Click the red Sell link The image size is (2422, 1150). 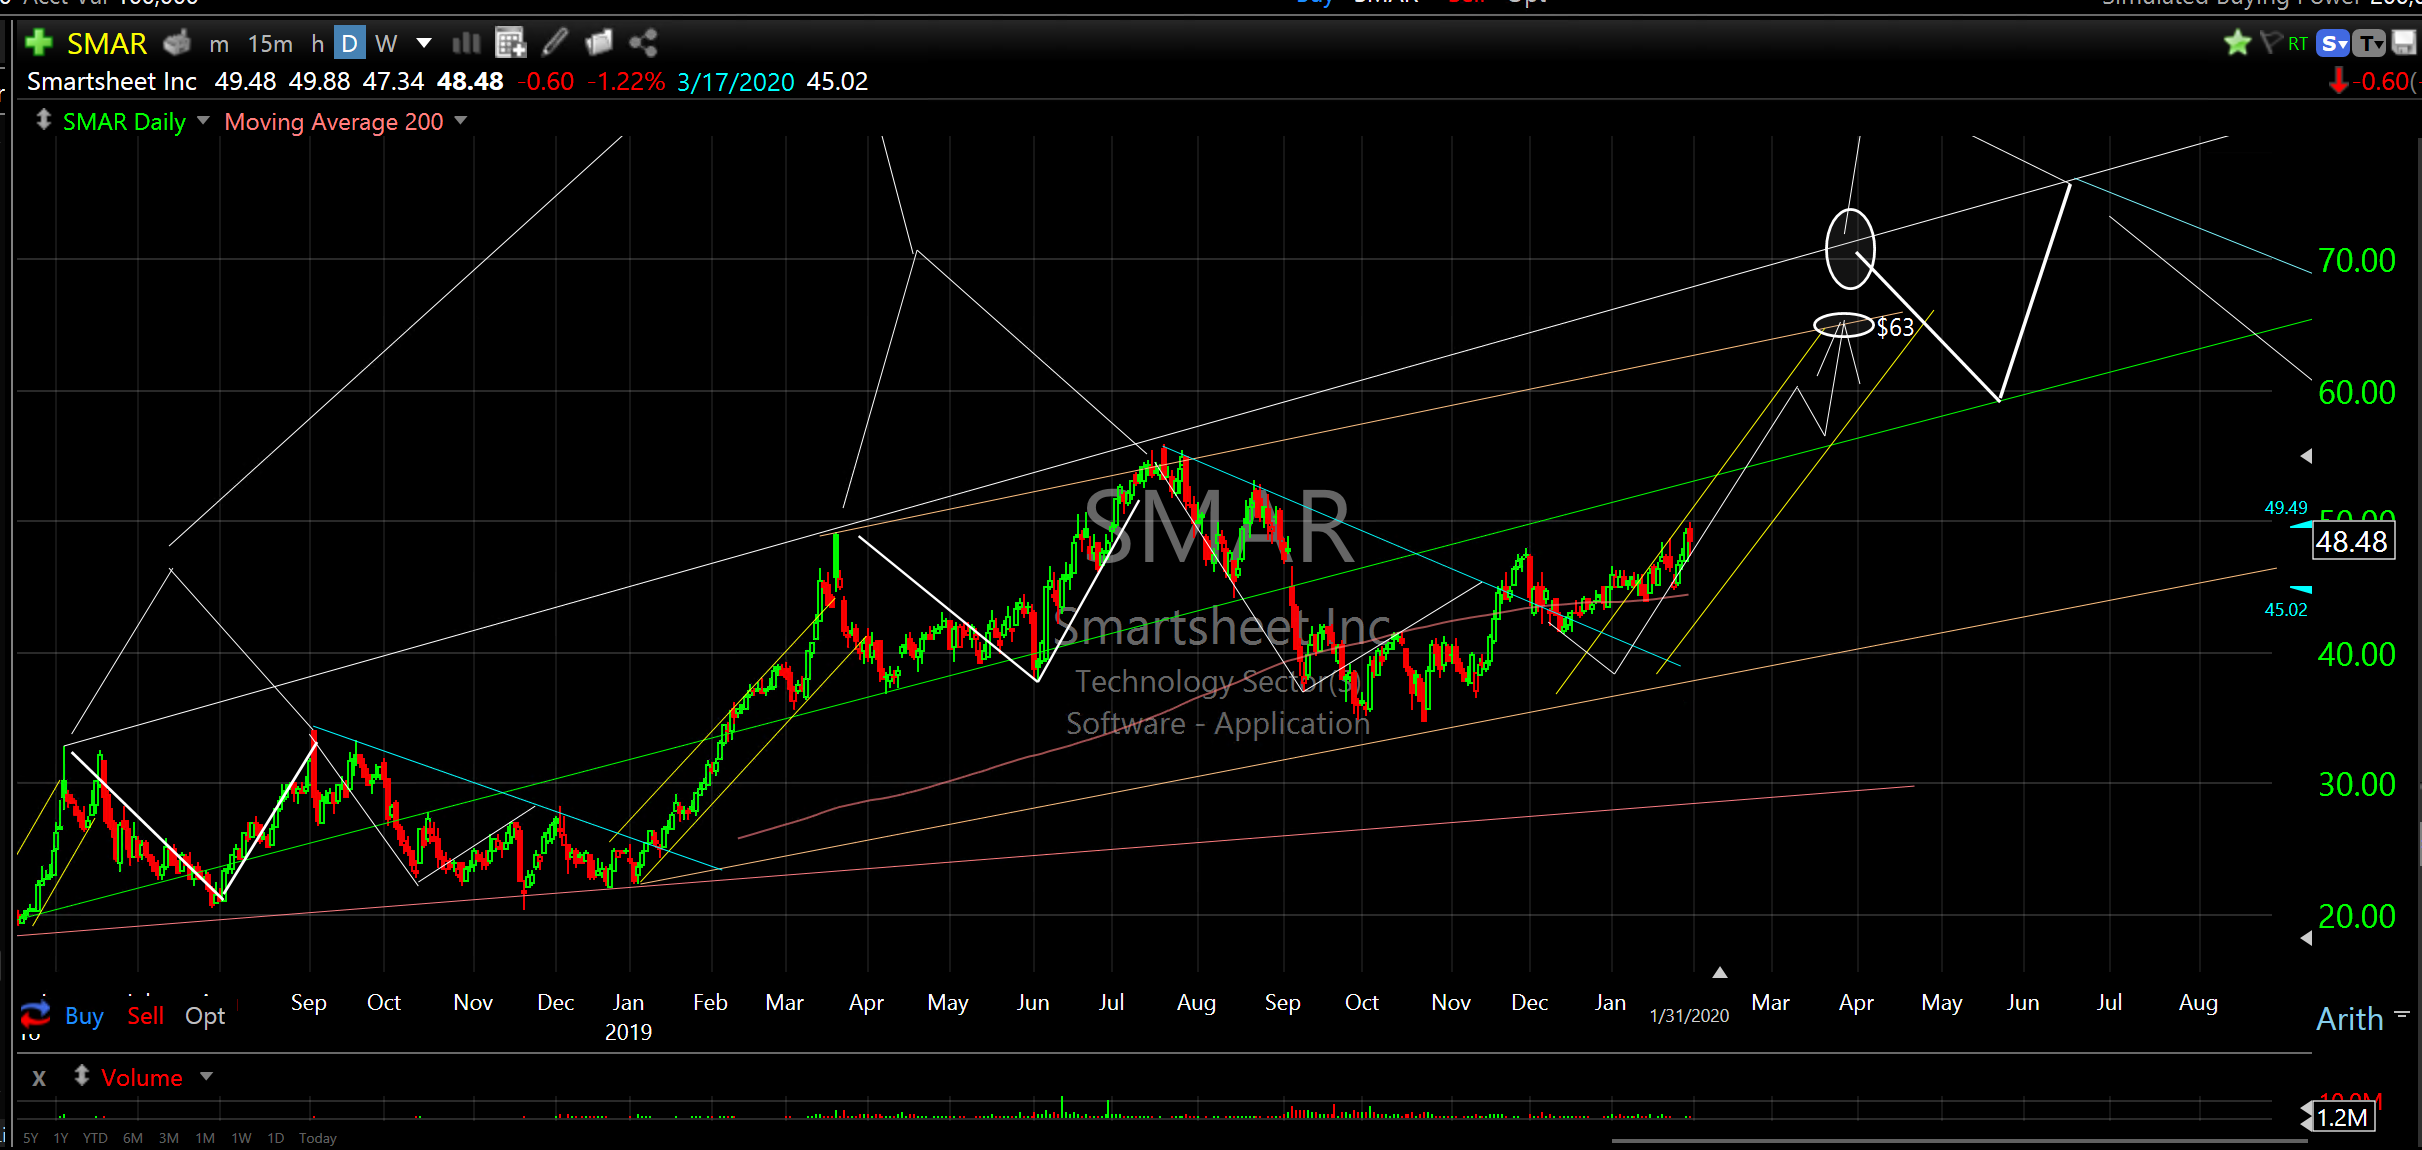[145, 1016]
